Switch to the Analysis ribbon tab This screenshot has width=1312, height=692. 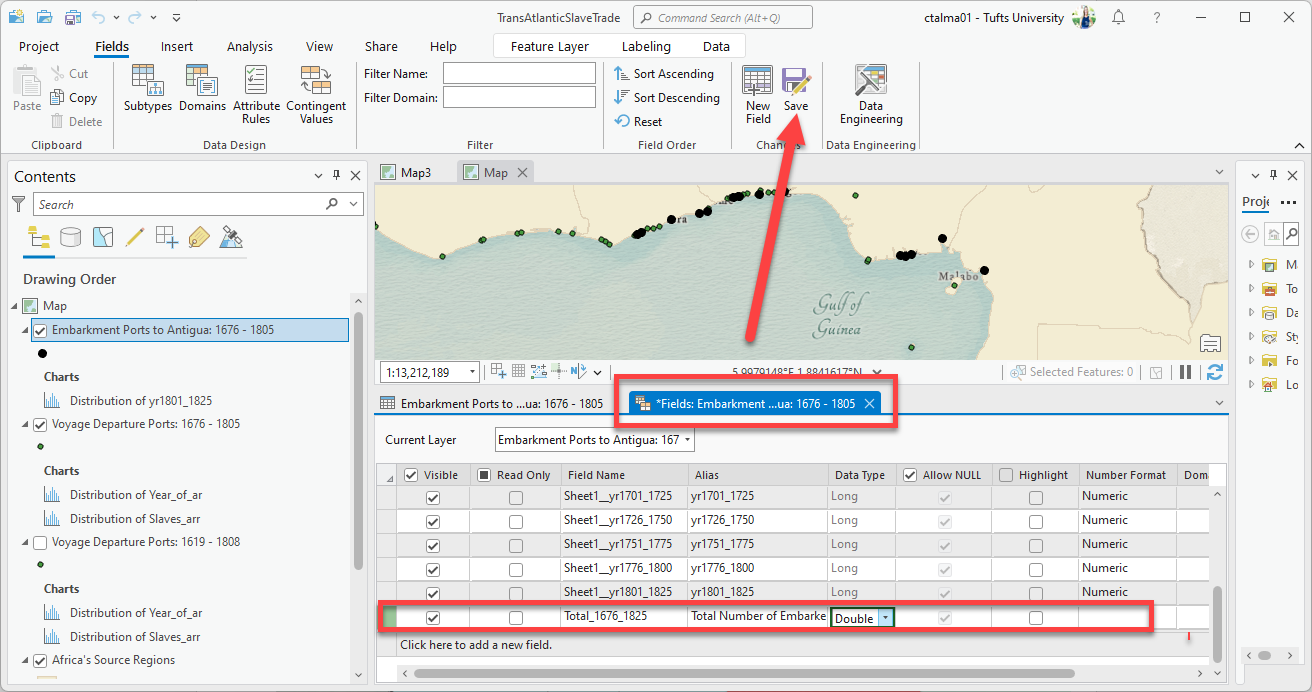tap(249, 47)
